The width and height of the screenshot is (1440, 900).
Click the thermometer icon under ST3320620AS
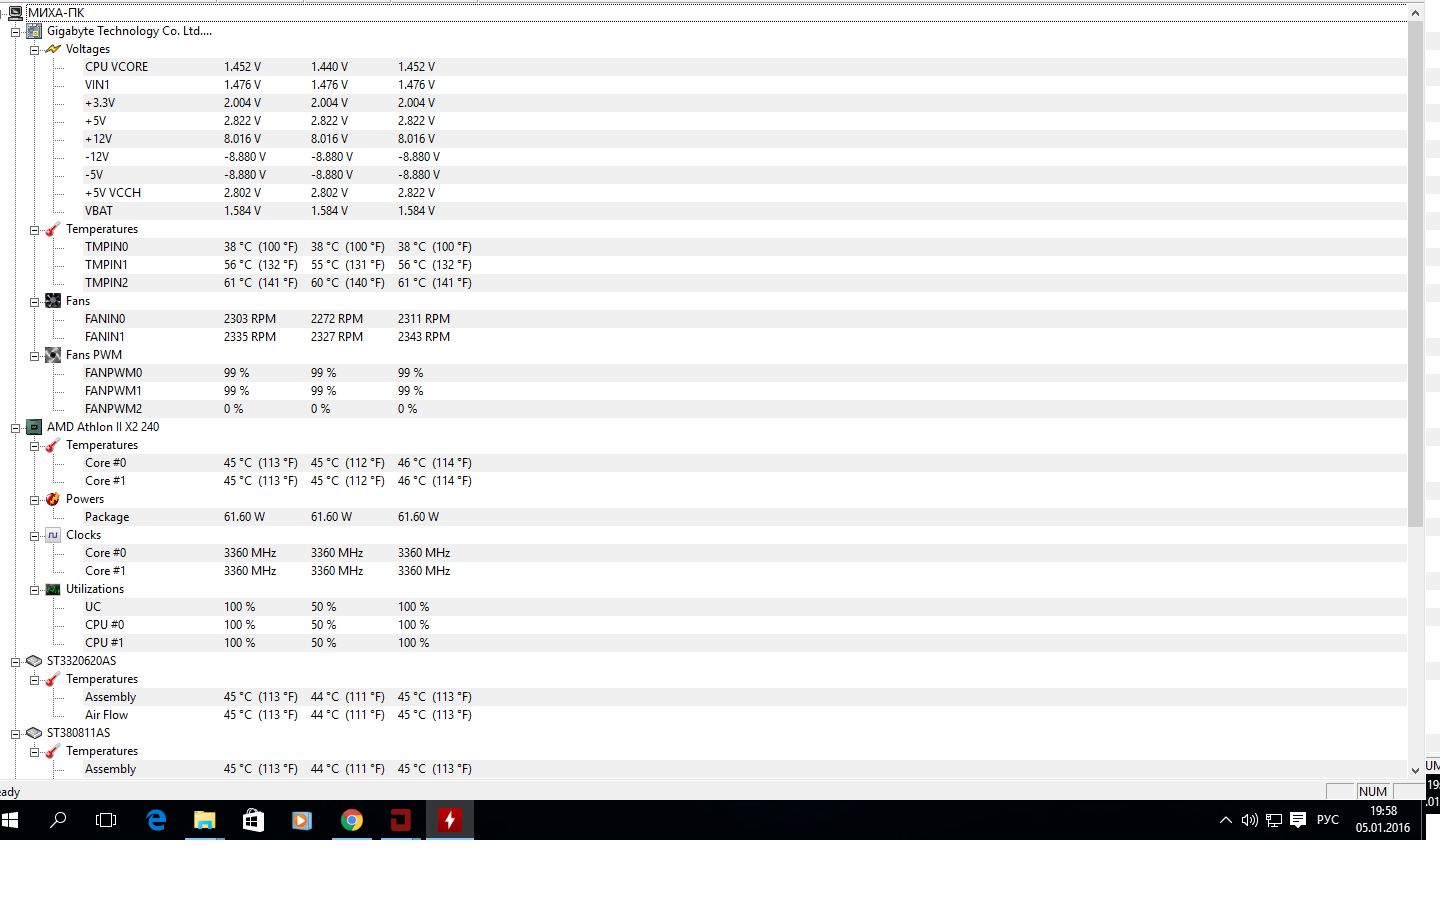53,679
